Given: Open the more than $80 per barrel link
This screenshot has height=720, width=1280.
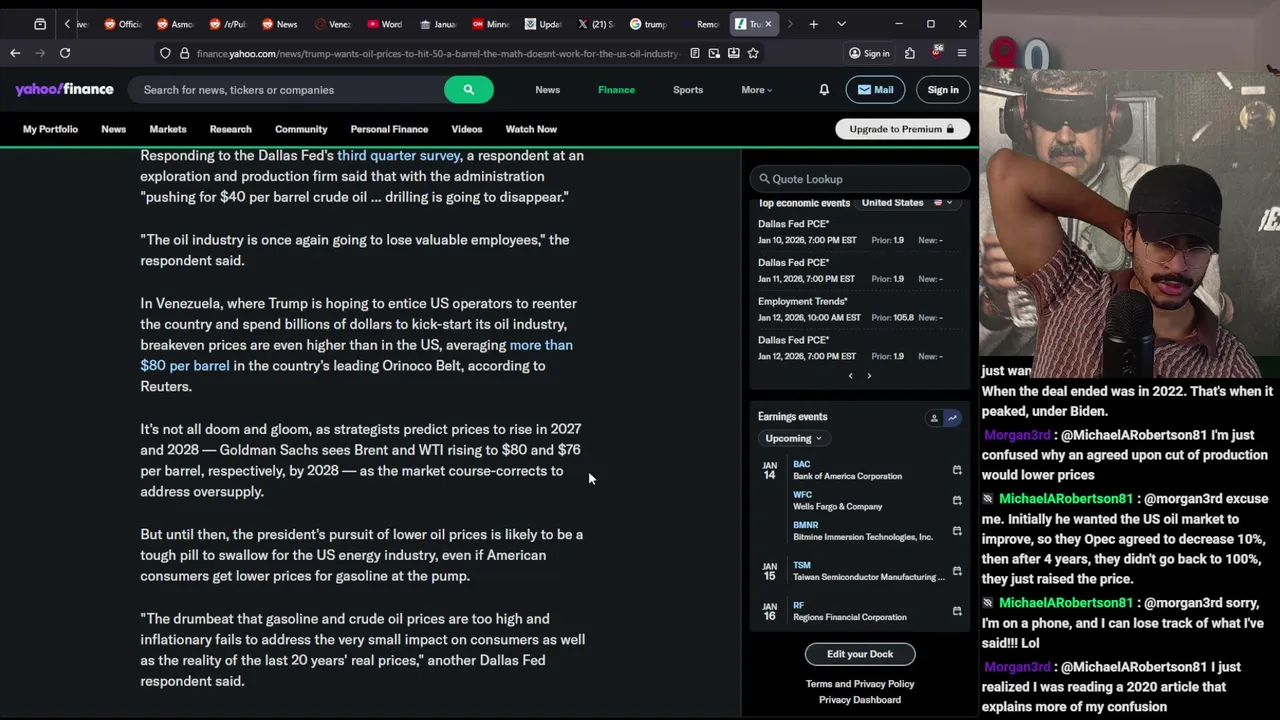Looking at the screenshot, I should [356, 355].
